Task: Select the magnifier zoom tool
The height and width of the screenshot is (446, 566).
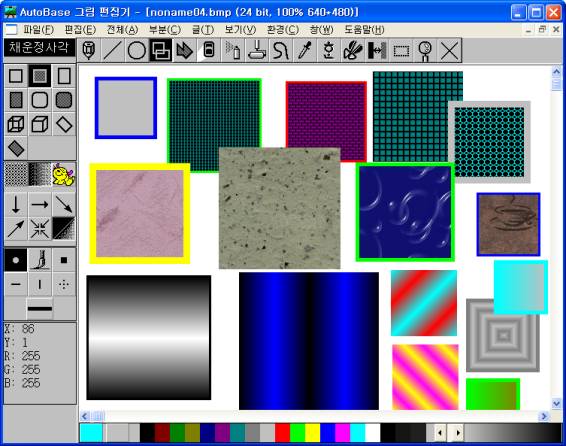Action: pos(425,50)
